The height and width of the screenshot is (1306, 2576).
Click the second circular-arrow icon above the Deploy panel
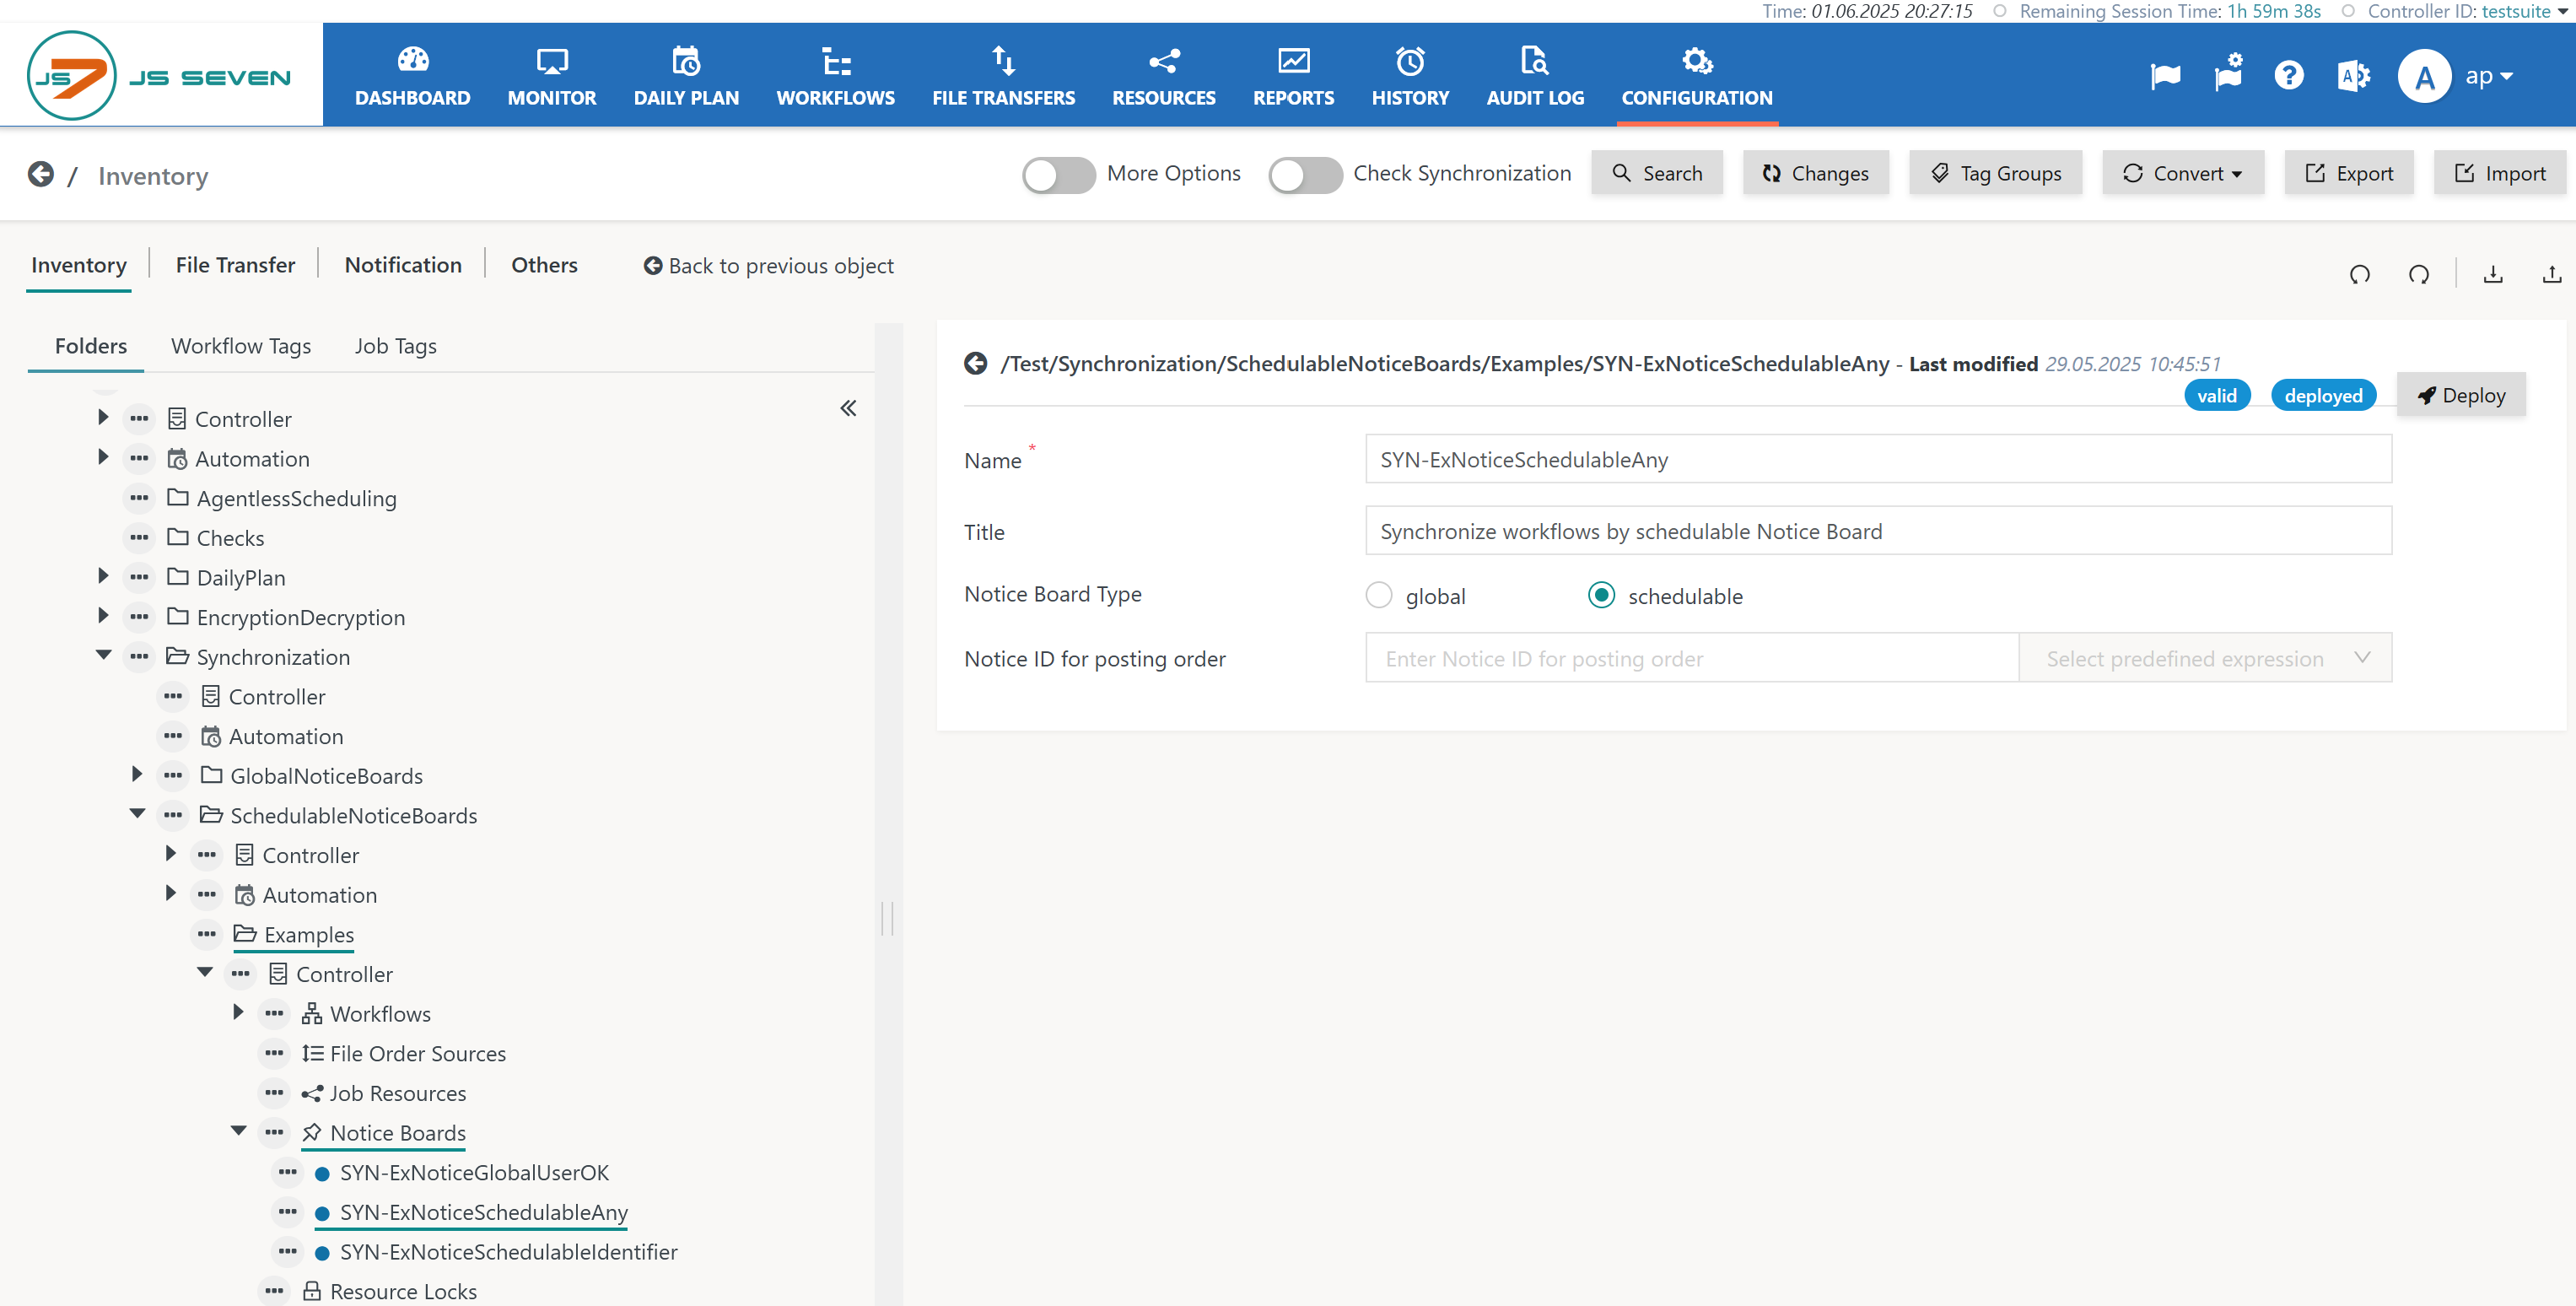tap(2418, 274)
